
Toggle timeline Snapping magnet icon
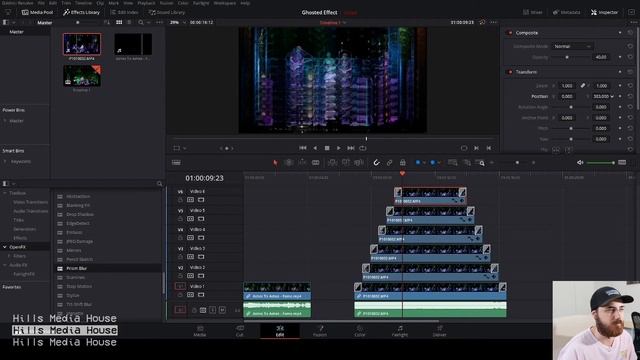click(x=376, y=162)
